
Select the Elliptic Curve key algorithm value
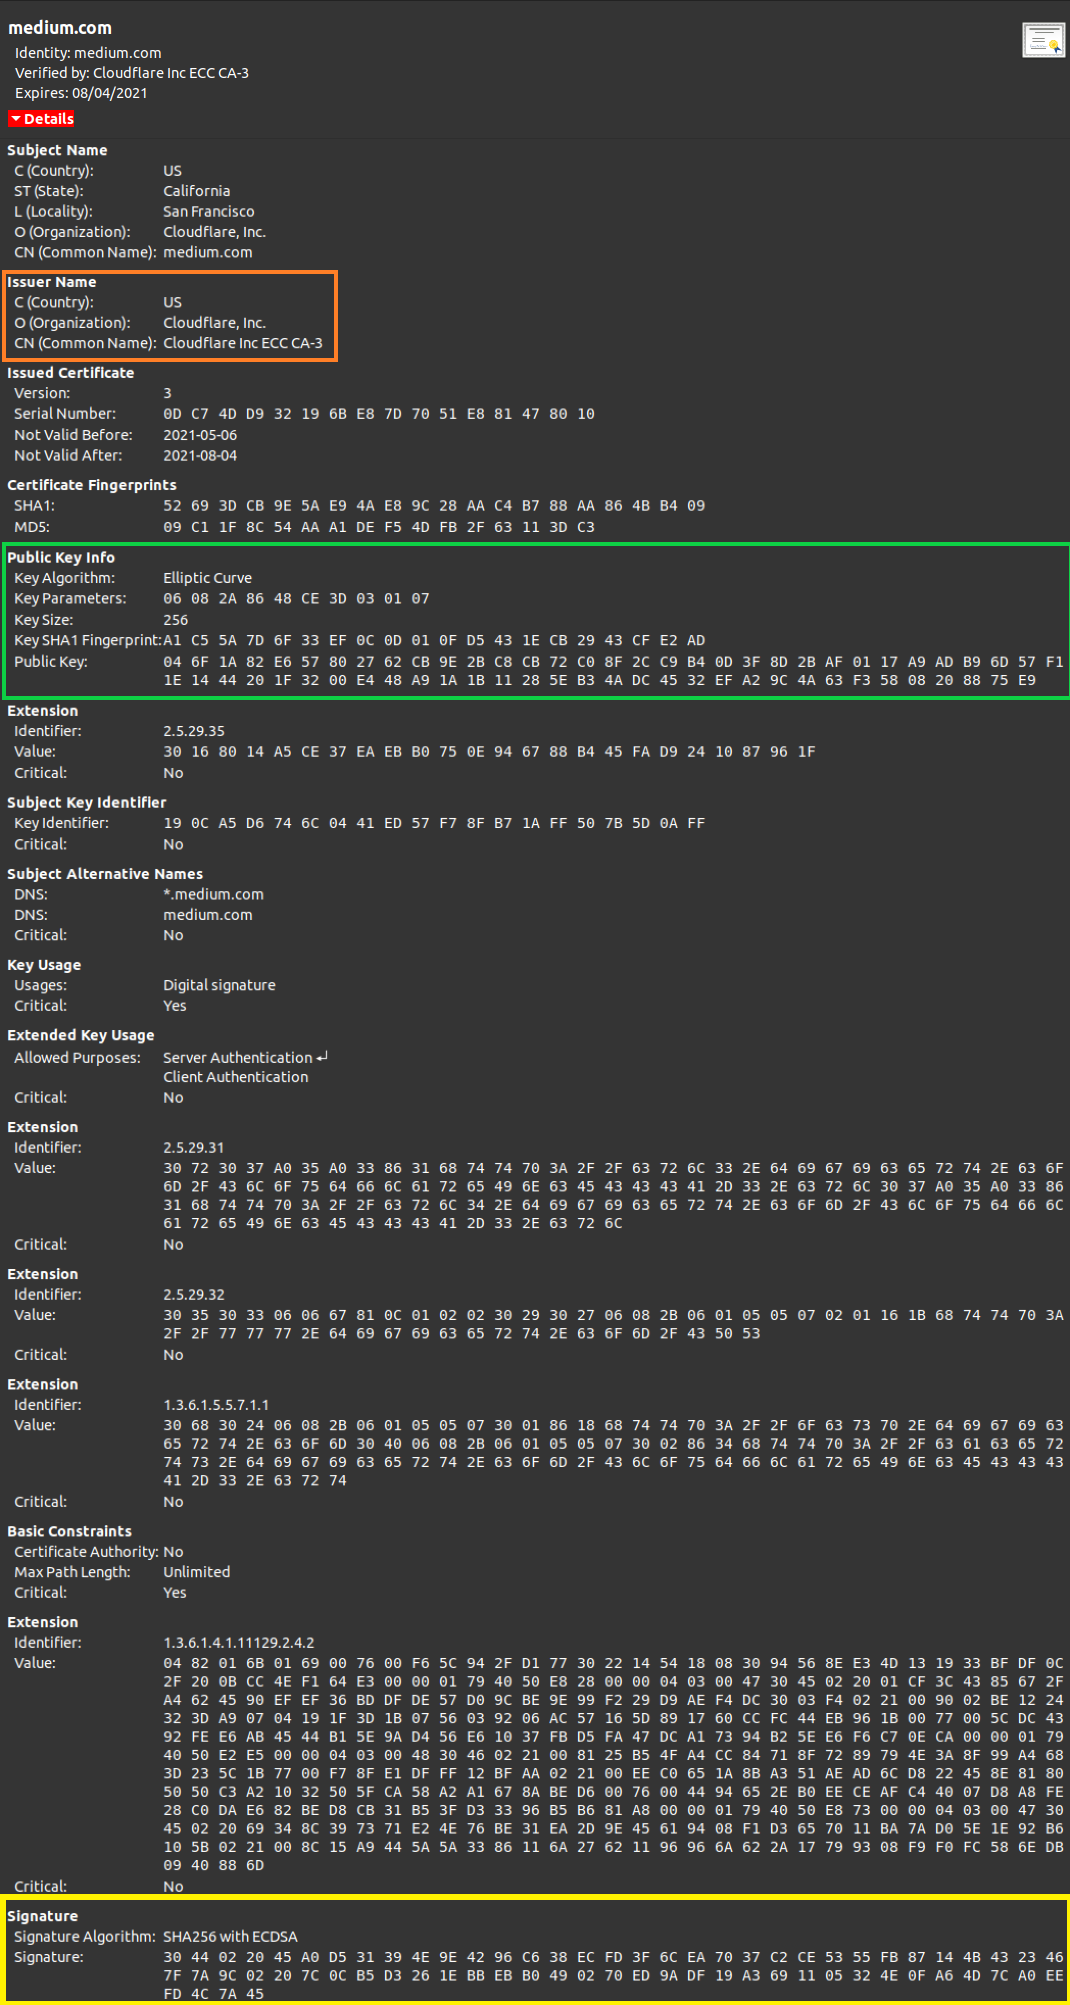click(207, 578)
